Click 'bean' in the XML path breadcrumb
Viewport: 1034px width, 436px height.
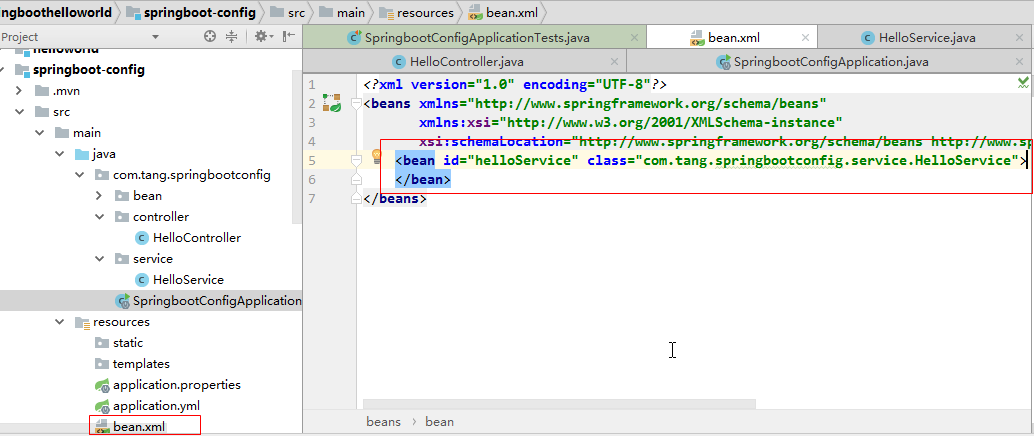click(x=440, y=422)
